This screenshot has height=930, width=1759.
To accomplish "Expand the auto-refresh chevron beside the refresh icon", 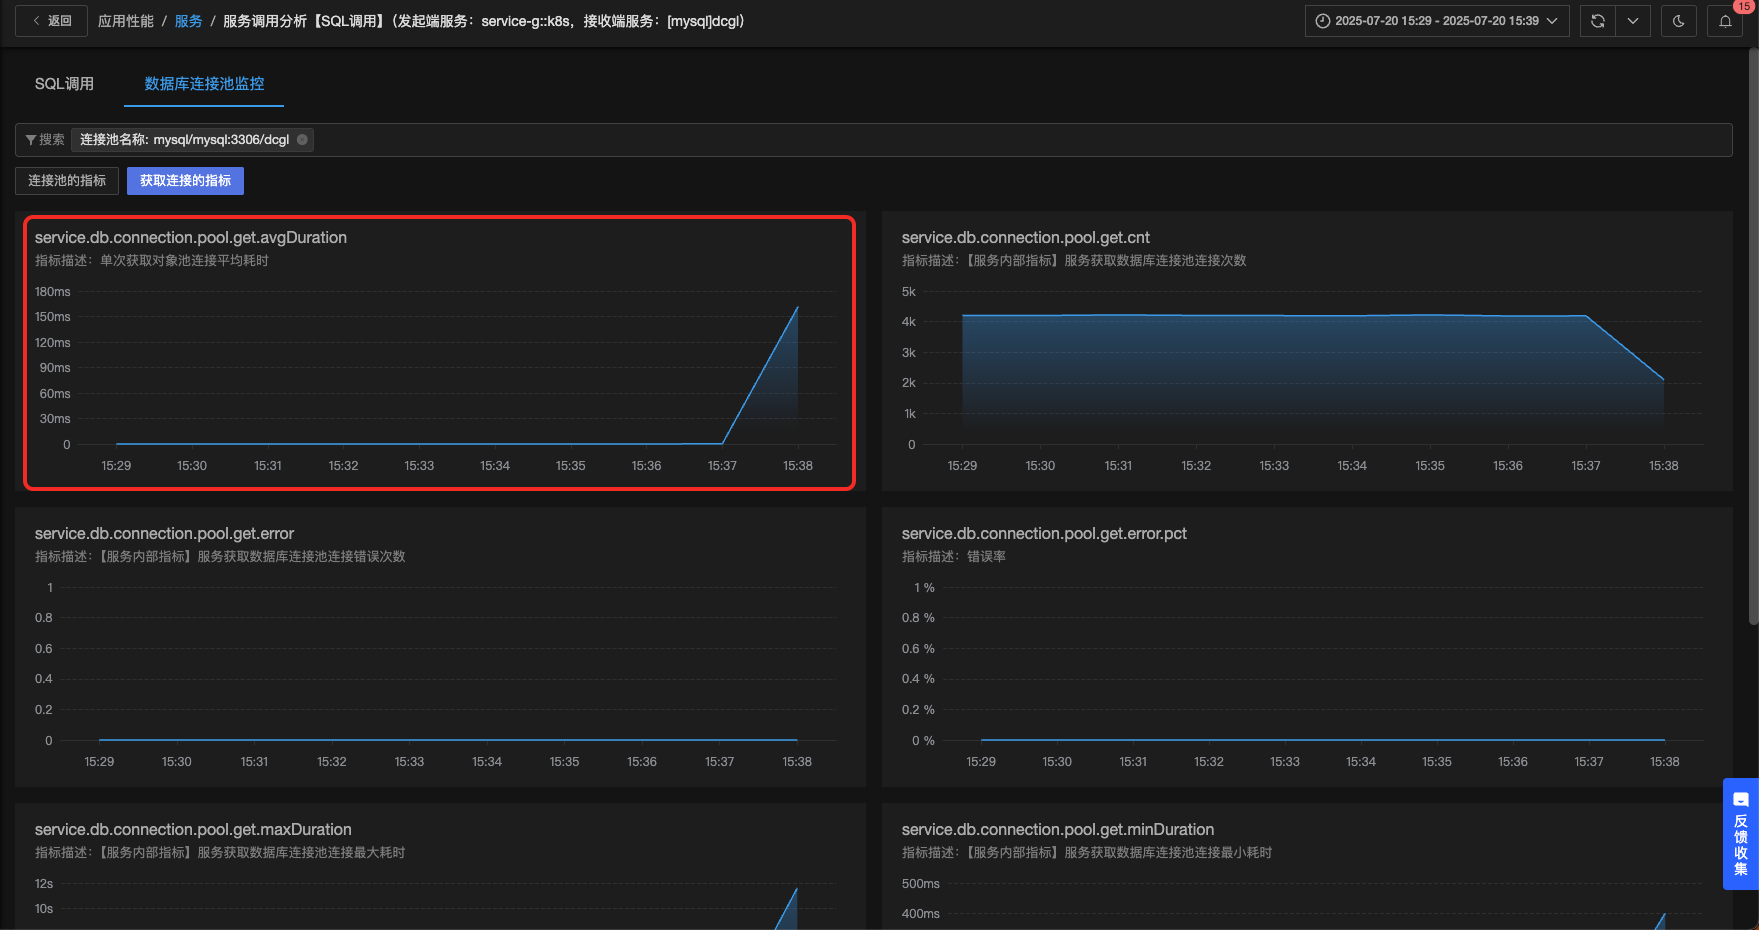I will point(1633,21).
